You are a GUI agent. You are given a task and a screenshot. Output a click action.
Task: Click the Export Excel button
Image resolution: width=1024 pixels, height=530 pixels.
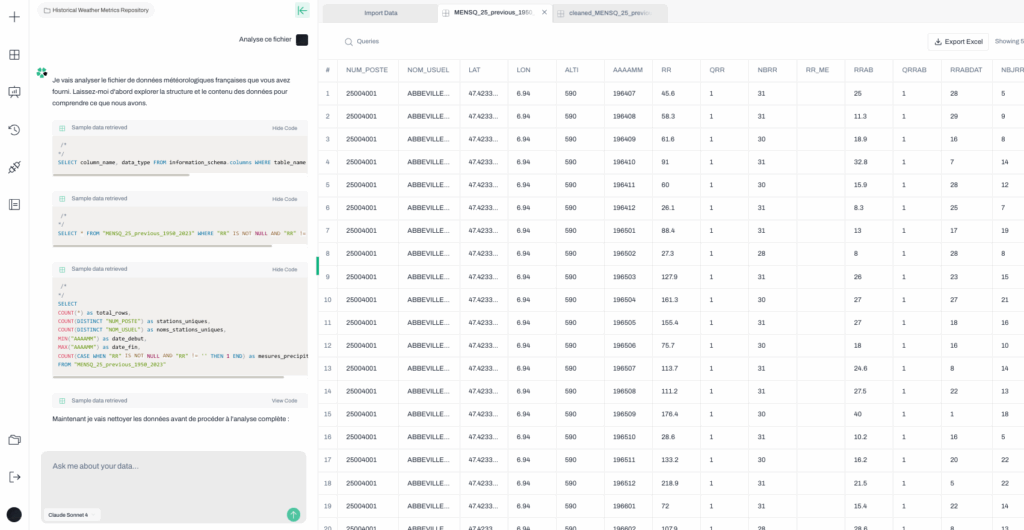pos(958,41)
